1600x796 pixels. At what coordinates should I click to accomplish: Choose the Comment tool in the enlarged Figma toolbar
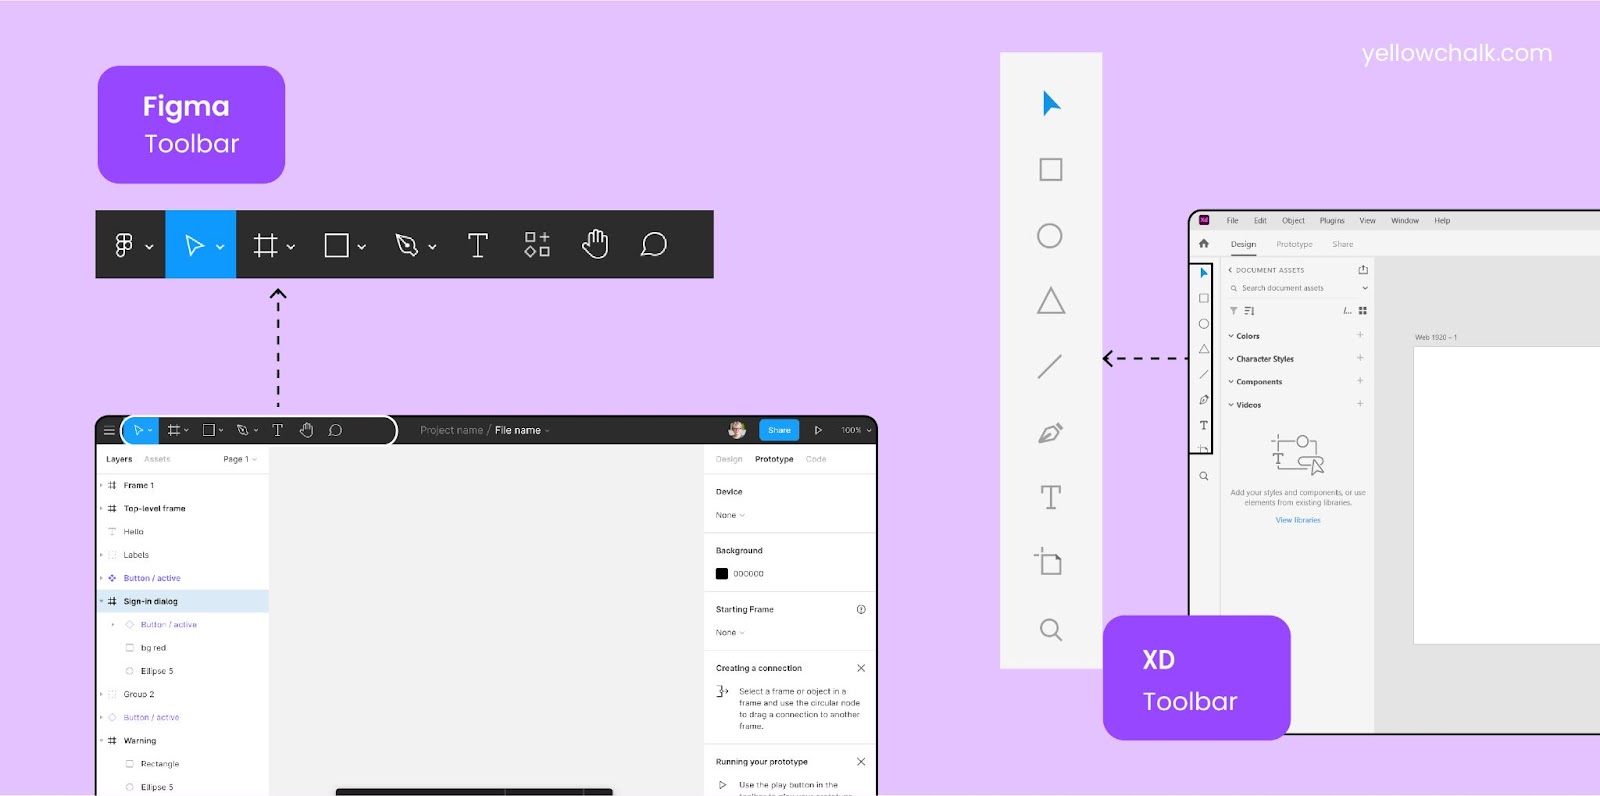(654, 245)
